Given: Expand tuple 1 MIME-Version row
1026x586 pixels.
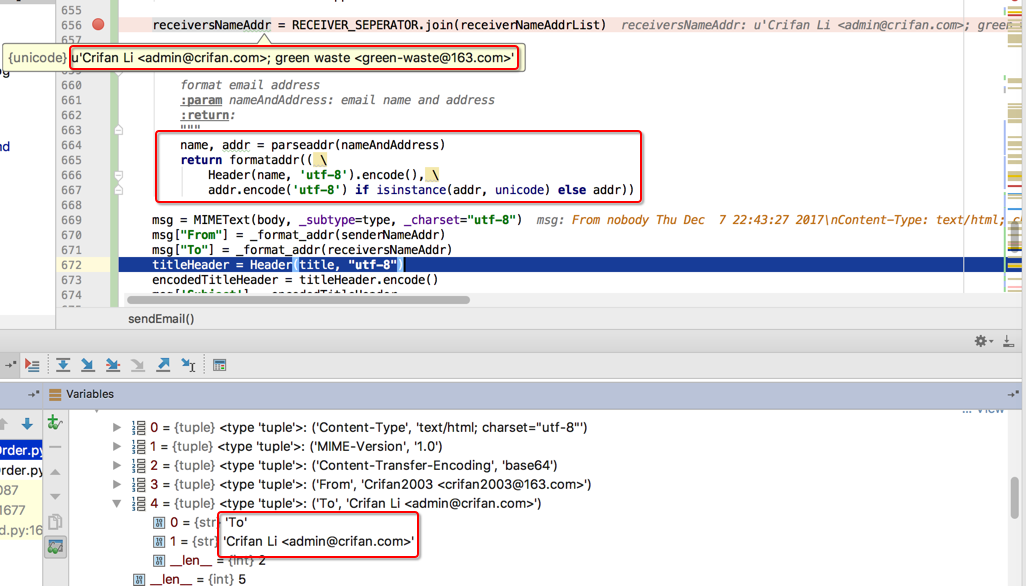Looking at the screenshot, I should (116, 446).
